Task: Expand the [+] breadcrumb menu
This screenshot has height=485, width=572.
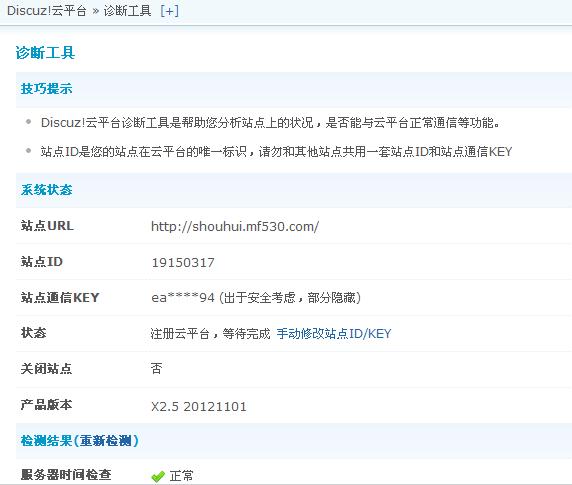Action: 170,11
